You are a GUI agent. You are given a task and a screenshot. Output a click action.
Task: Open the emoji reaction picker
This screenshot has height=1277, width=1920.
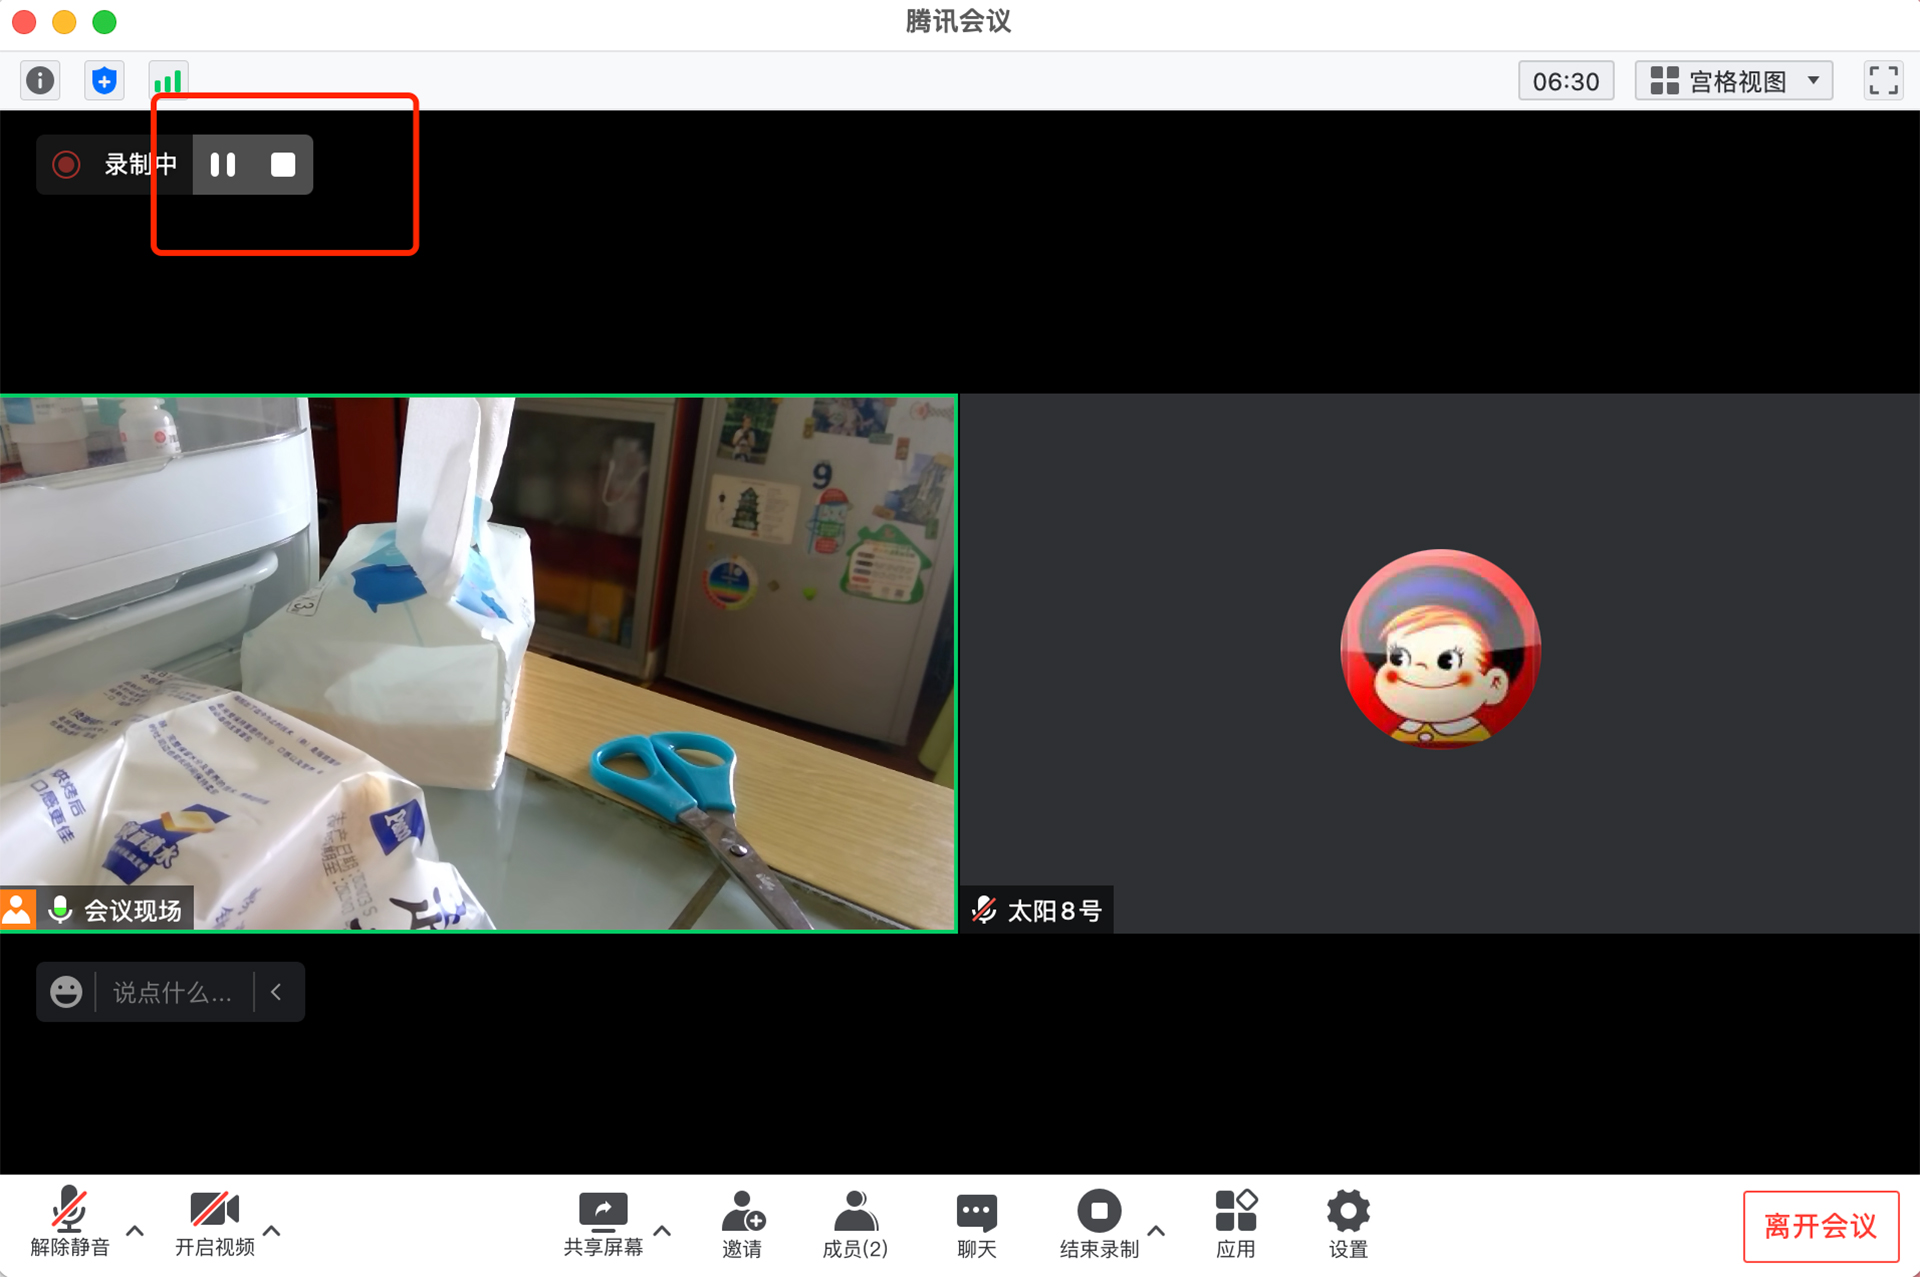point(66,992)
